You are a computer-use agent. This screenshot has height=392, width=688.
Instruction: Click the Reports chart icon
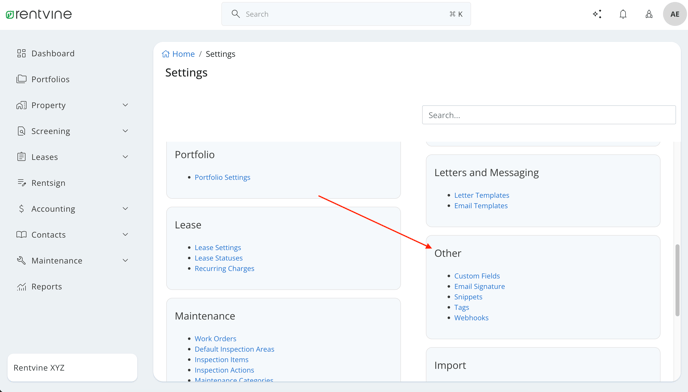click(x=21, y=287)
